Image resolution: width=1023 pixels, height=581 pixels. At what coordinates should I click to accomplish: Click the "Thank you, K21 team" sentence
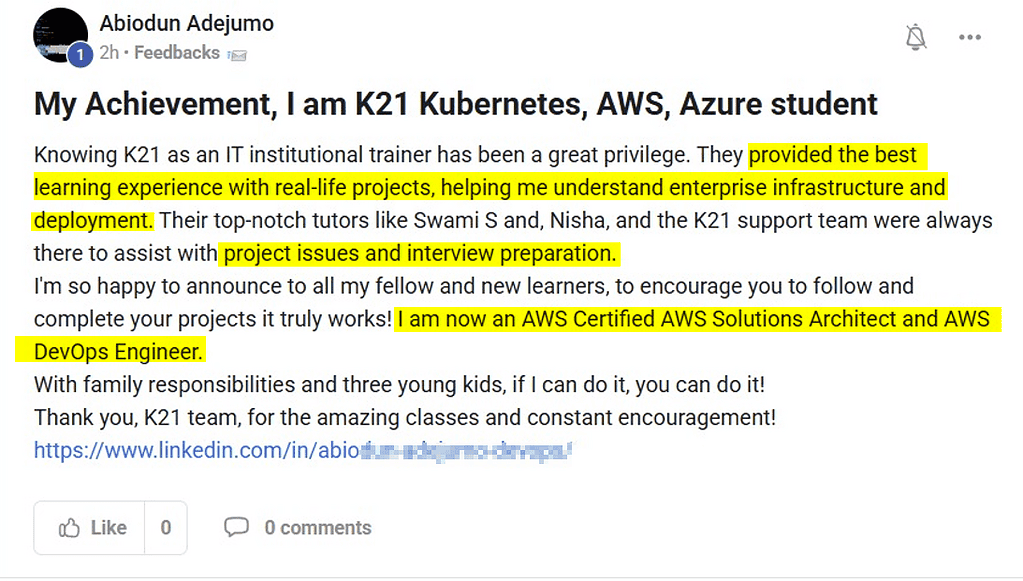(x=404, y=417)
